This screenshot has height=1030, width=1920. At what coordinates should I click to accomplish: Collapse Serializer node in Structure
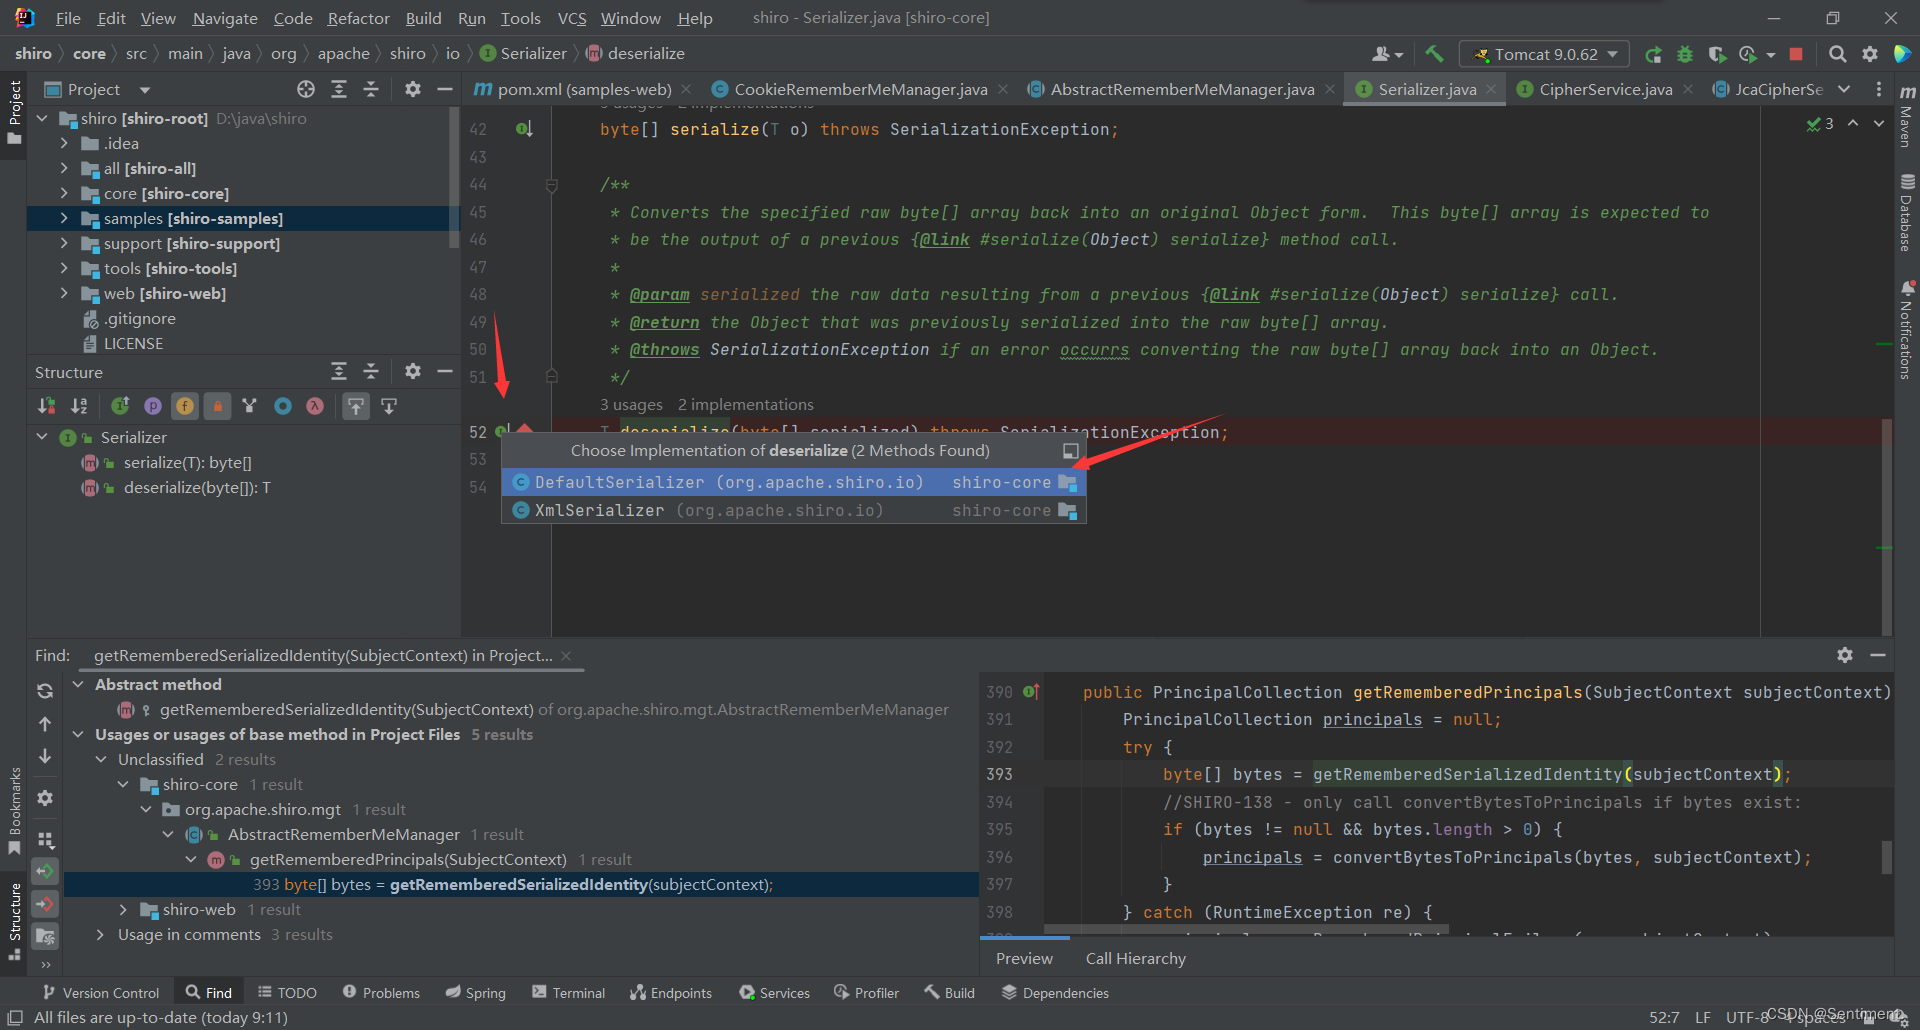[x=42, y=437]
